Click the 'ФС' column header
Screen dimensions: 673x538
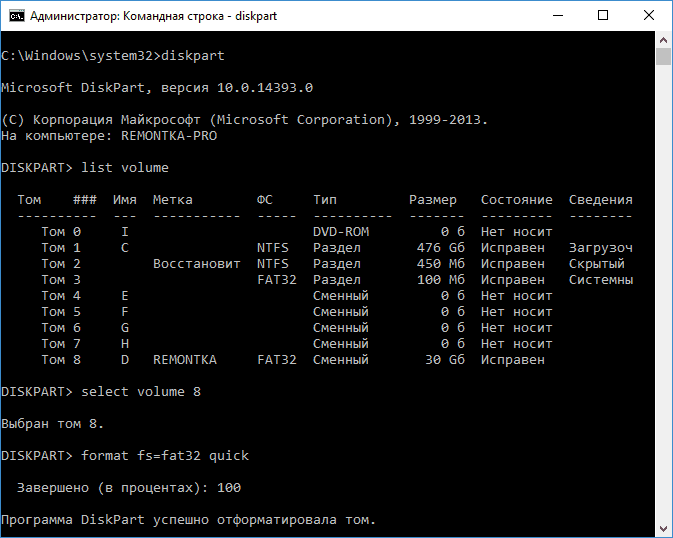(x=264, y=200)
